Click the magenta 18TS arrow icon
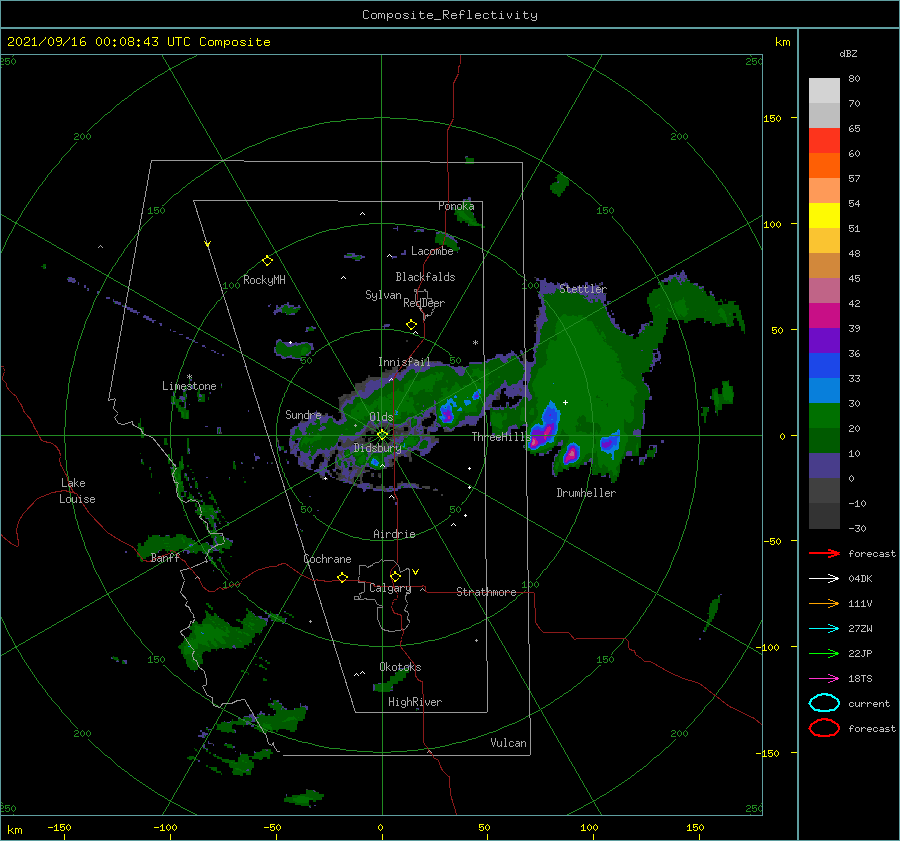Image resolution: width=900 pixels, height=841 pixels. pos(824,679)
